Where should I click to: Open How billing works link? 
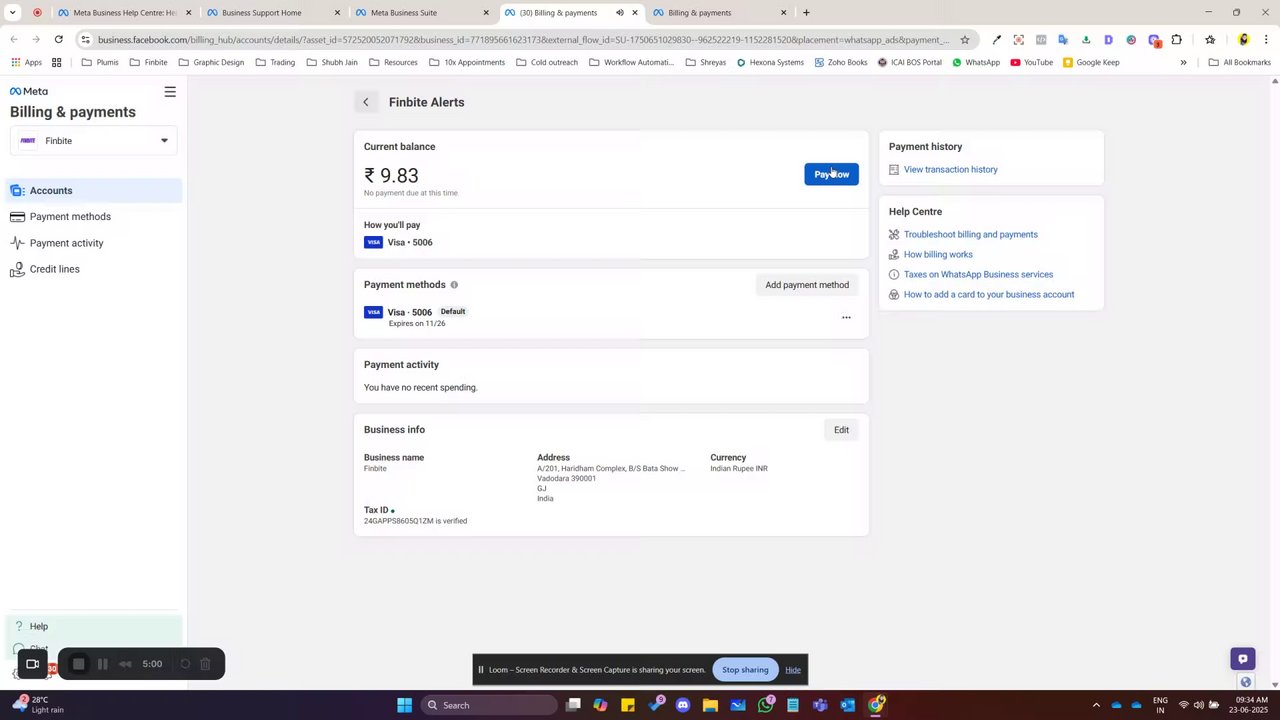pos(938,254)
